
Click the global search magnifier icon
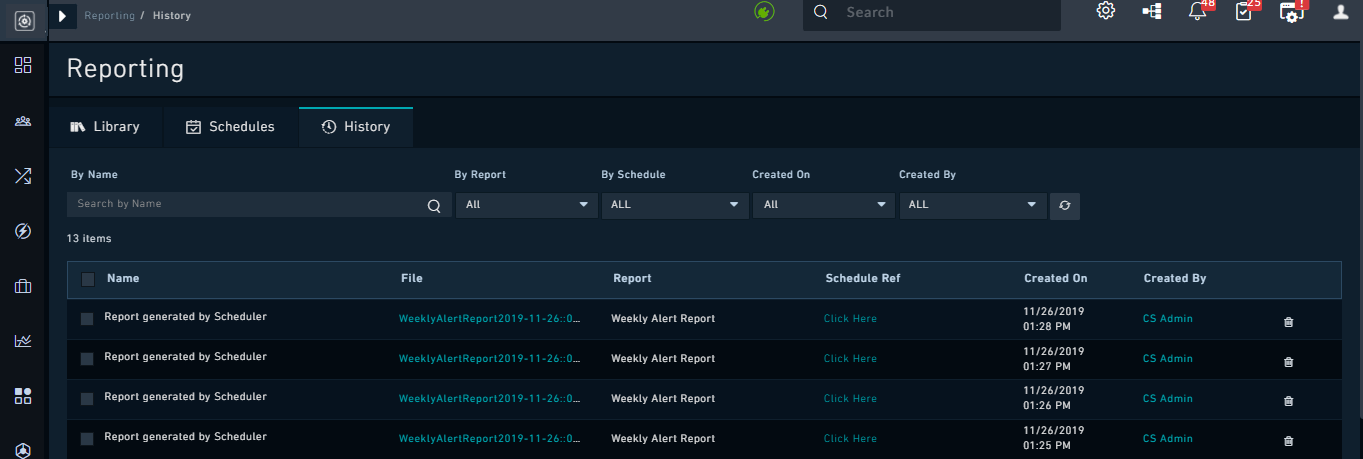[x=821, y=13]
